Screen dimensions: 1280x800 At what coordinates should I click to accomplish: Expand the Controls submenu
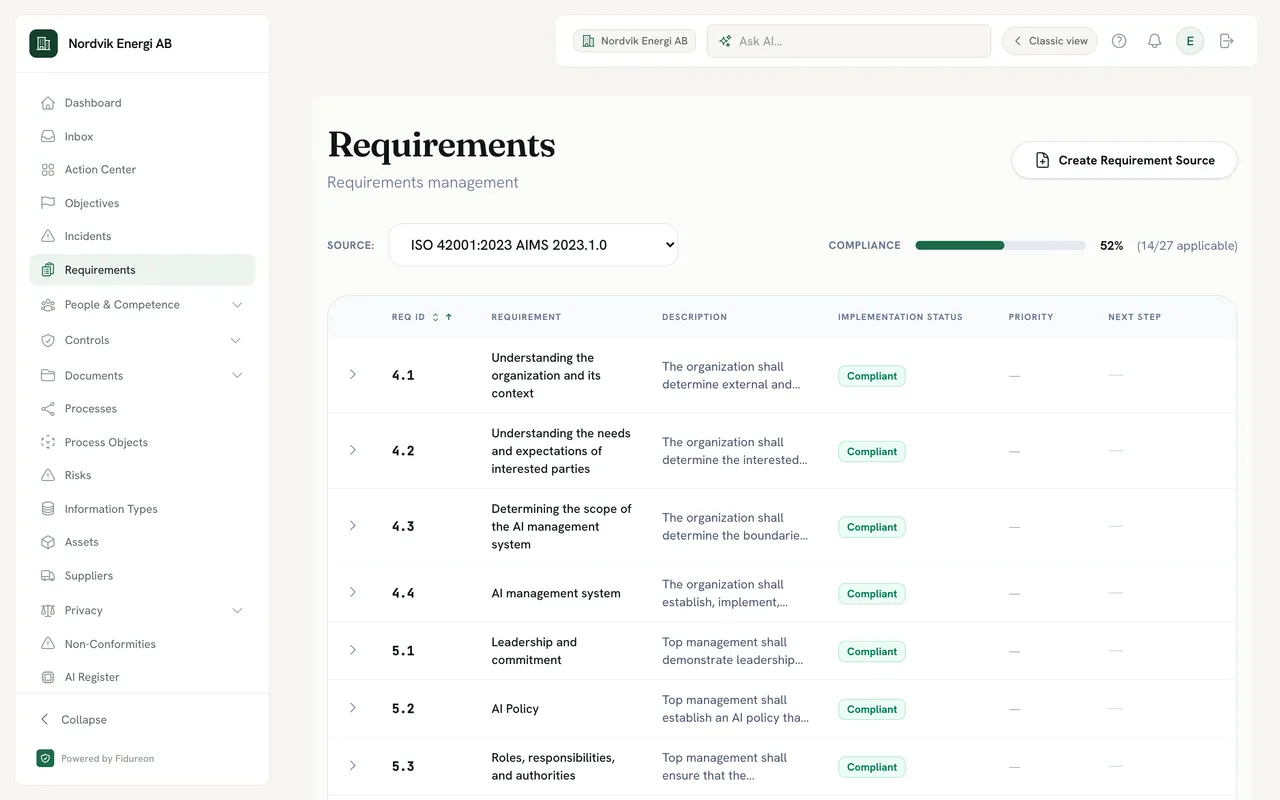236,340
